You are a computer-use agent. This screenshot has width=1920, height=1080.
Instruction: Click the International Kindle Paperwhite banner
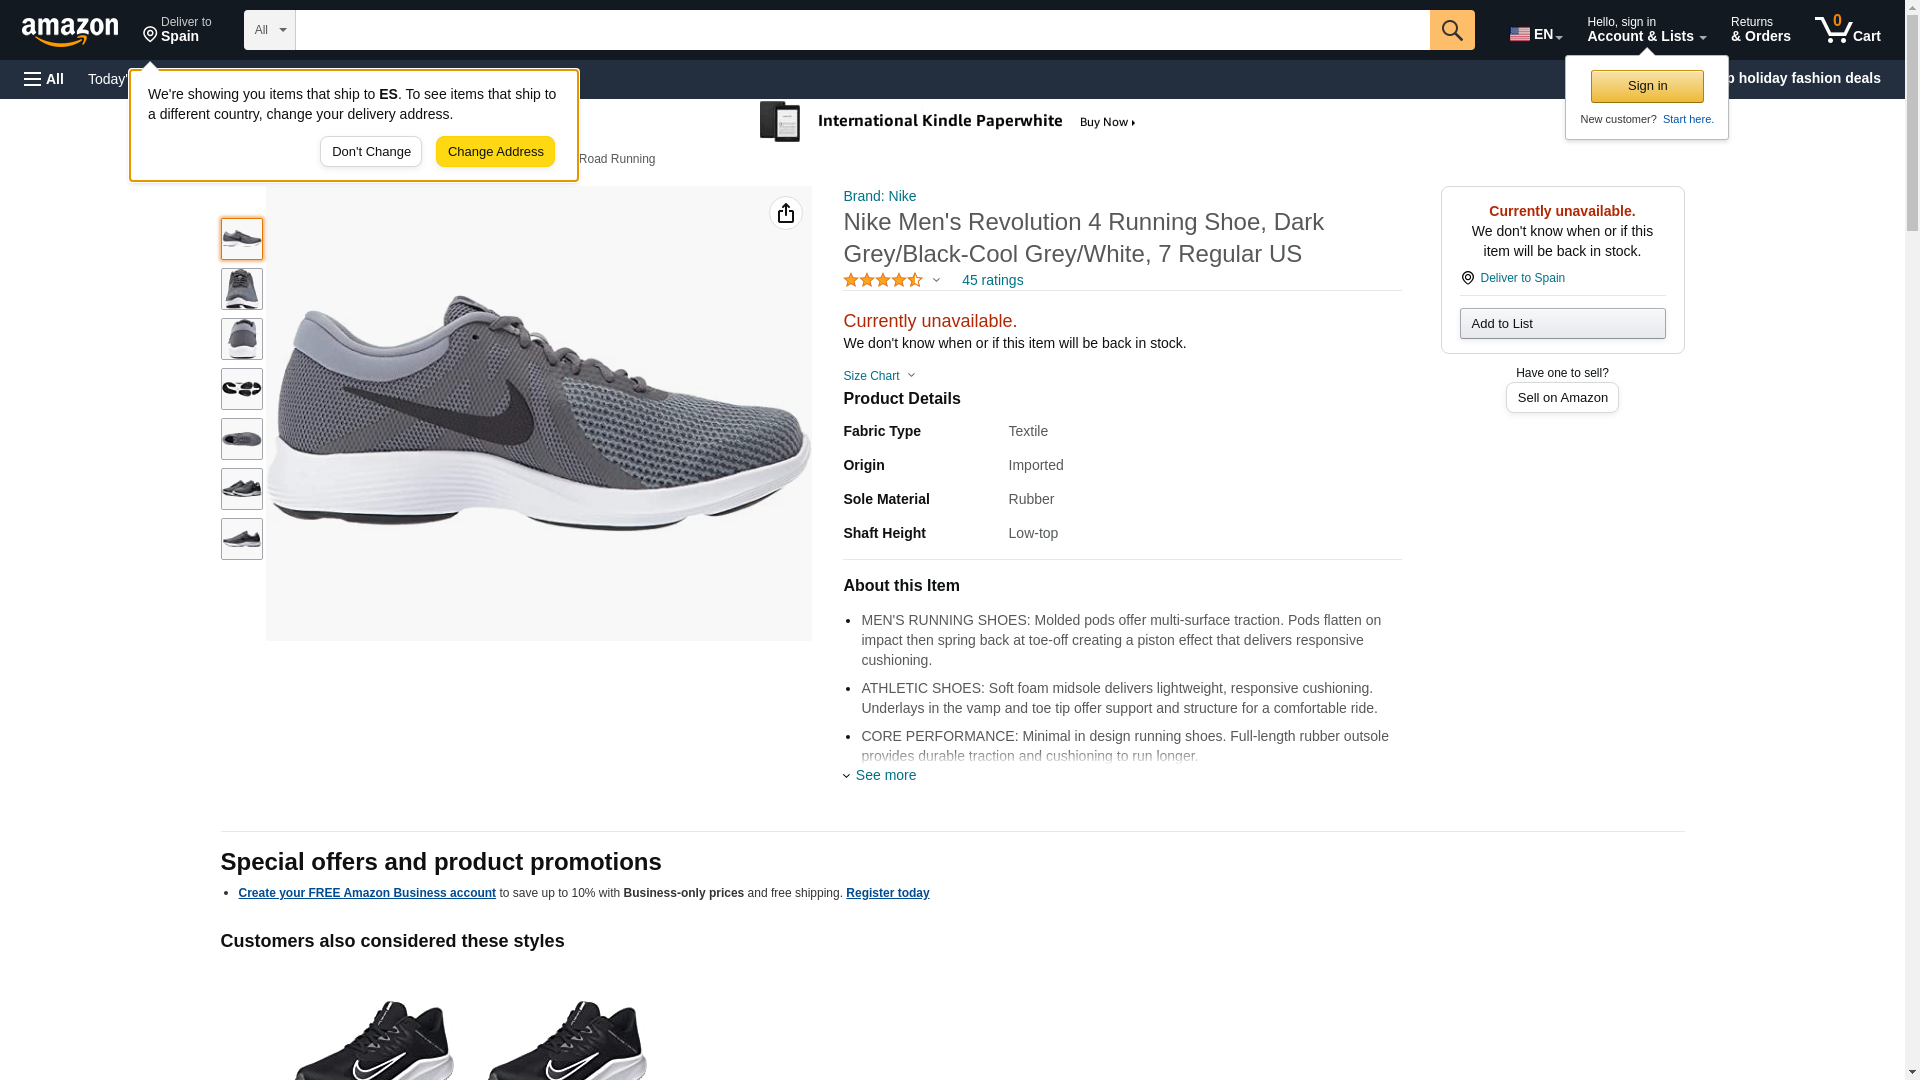click(x=948, y=122)
